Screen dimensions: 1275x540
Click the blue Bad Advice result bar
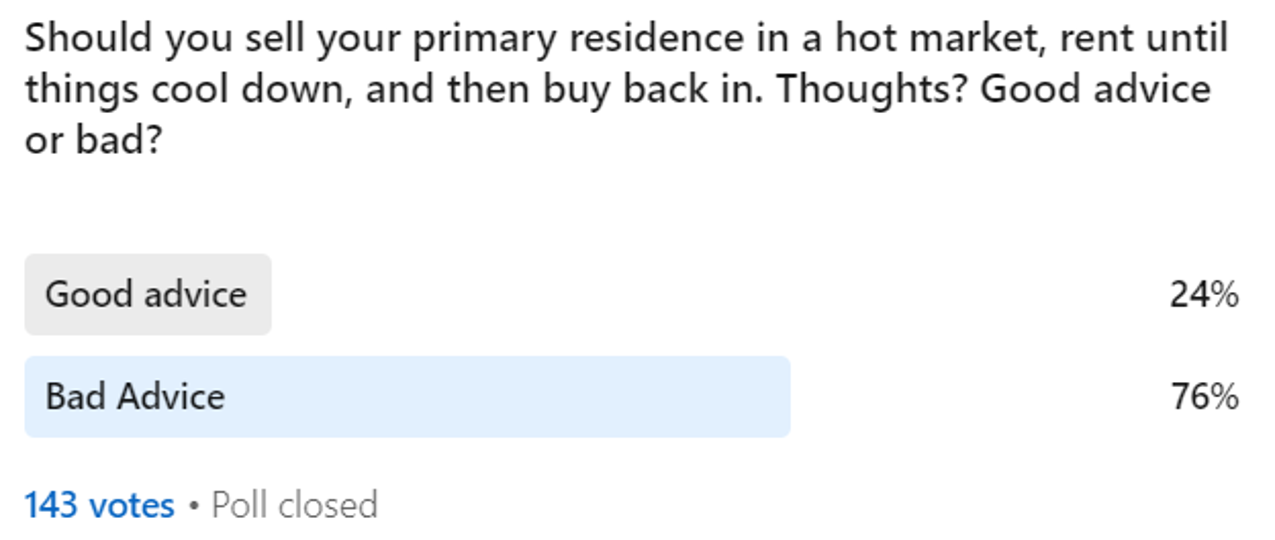tap(500, 397)
